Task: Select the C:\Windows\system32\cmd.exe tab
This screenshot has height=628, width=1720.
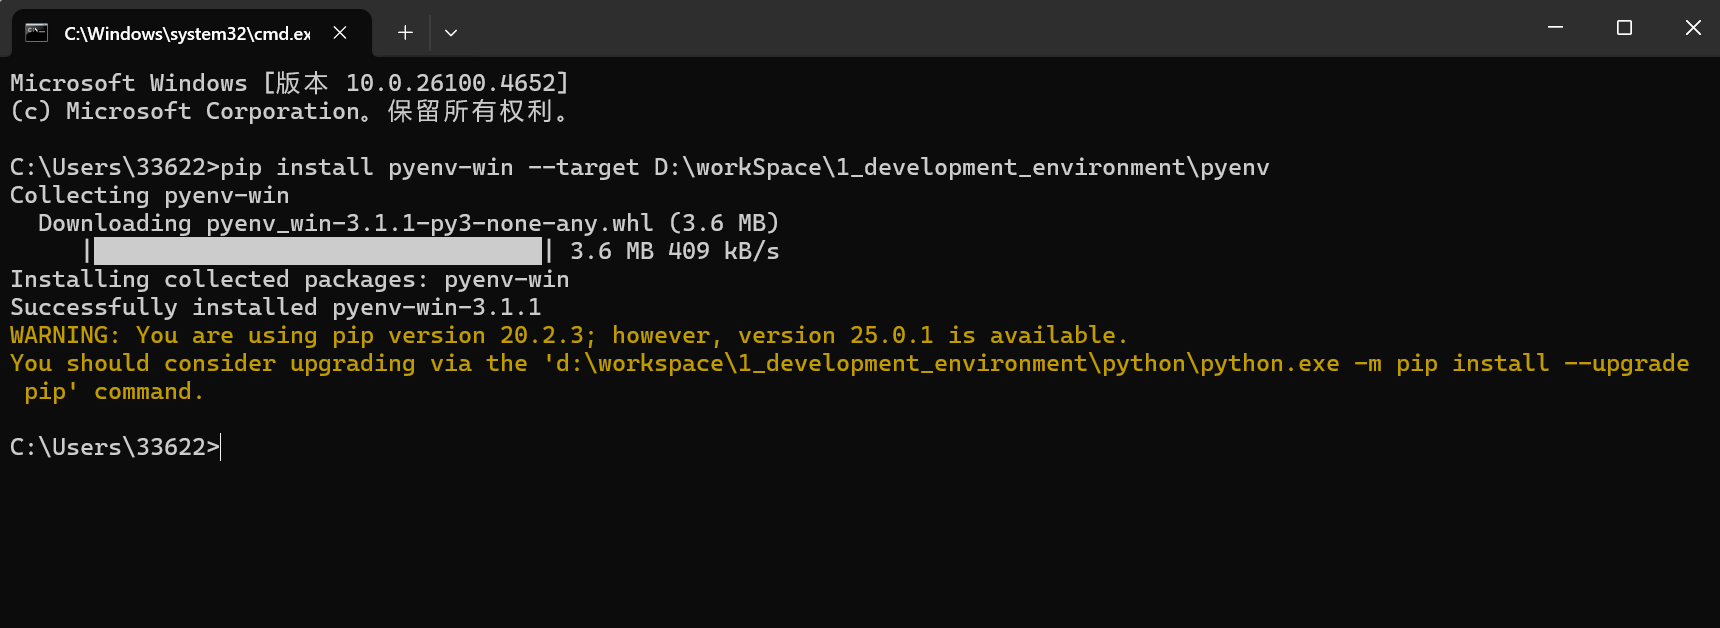Action: [x=187, y=33]
